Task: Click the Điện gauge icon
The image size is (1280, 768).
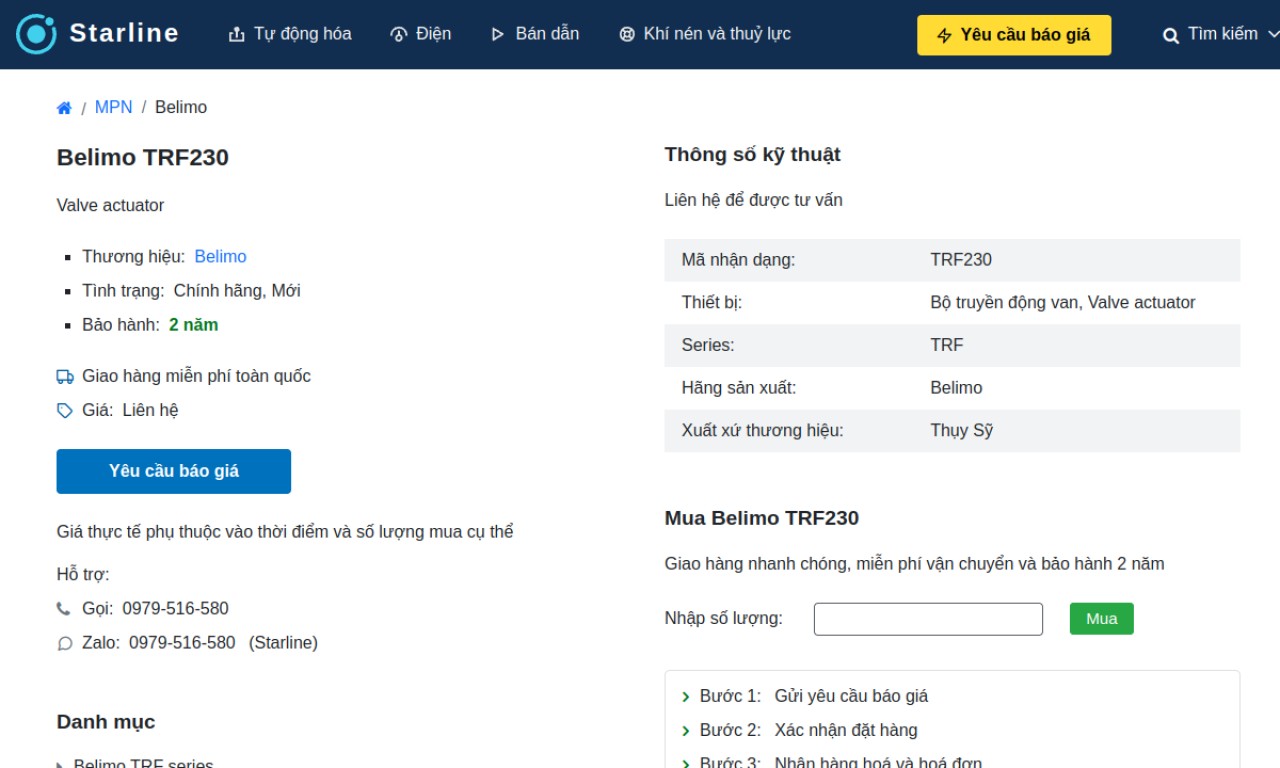Action: [398, 35]
